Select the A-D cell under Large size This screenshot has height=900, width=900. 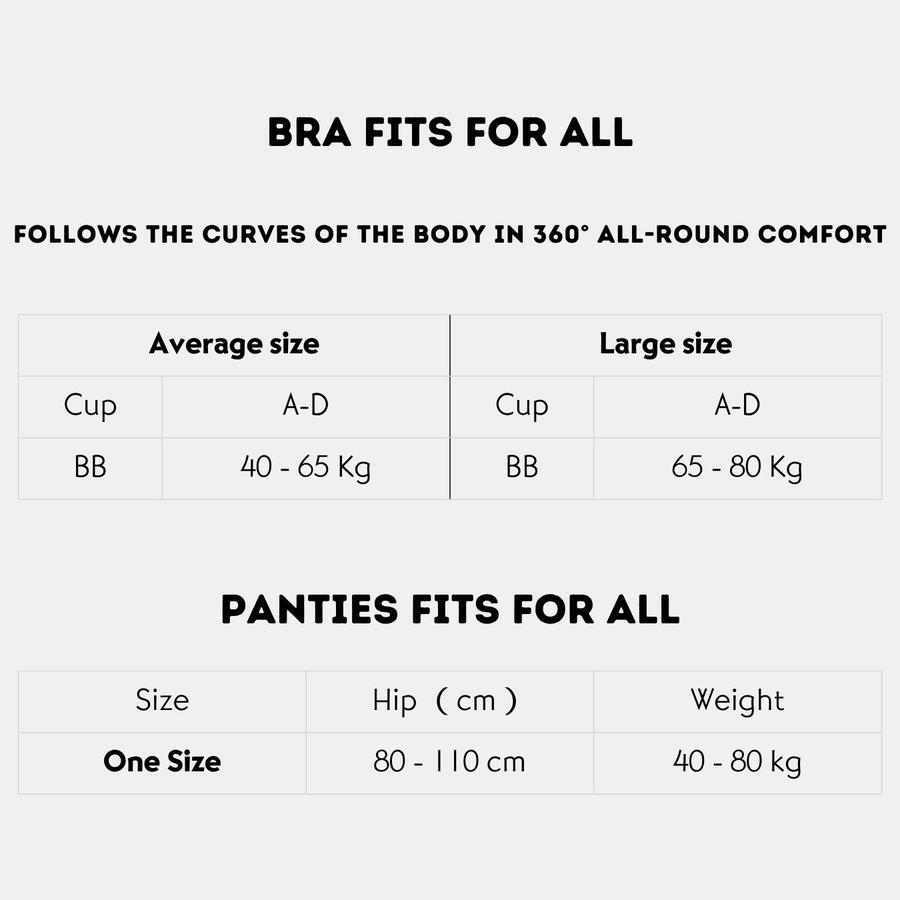(x=737, y=405)
